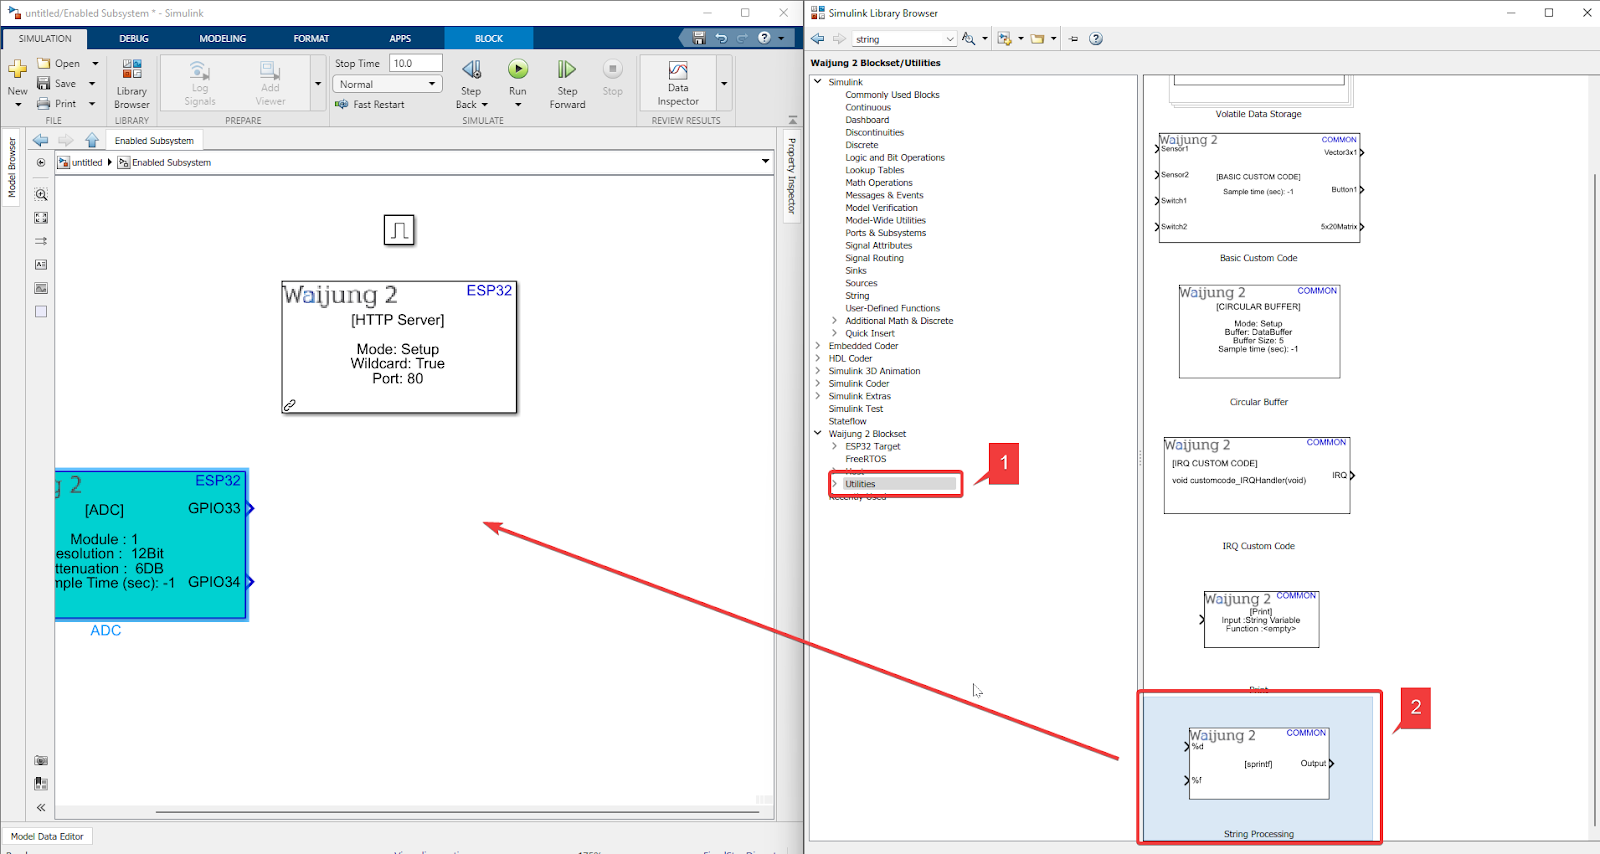Open the Print dropdown arrow
This screenshot has width=1600, height=854.
[x=92, y=103]
